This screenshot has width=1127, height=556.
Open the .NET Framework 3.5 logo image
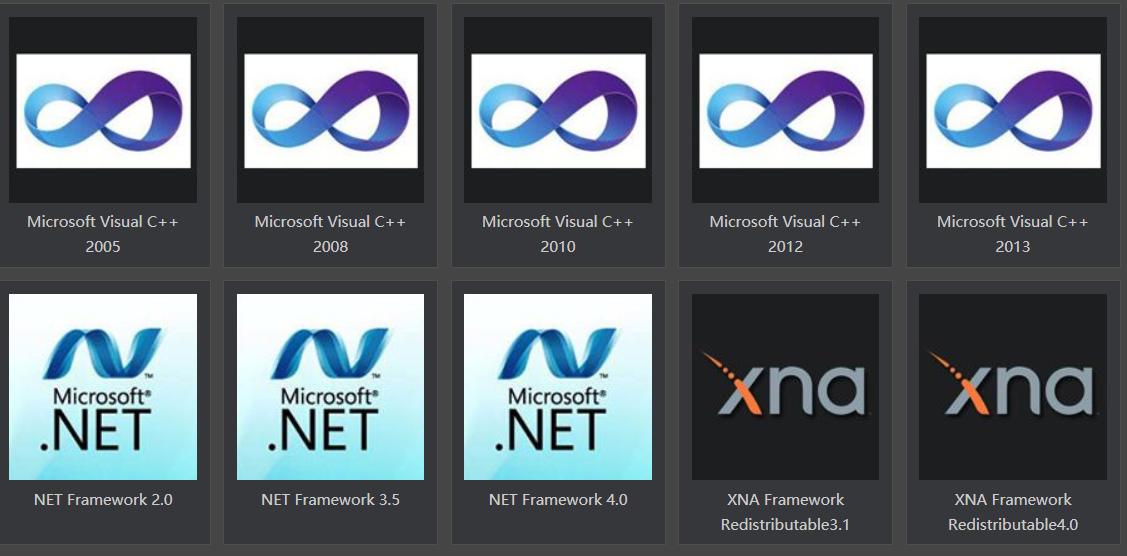click(x=331, y=386)
